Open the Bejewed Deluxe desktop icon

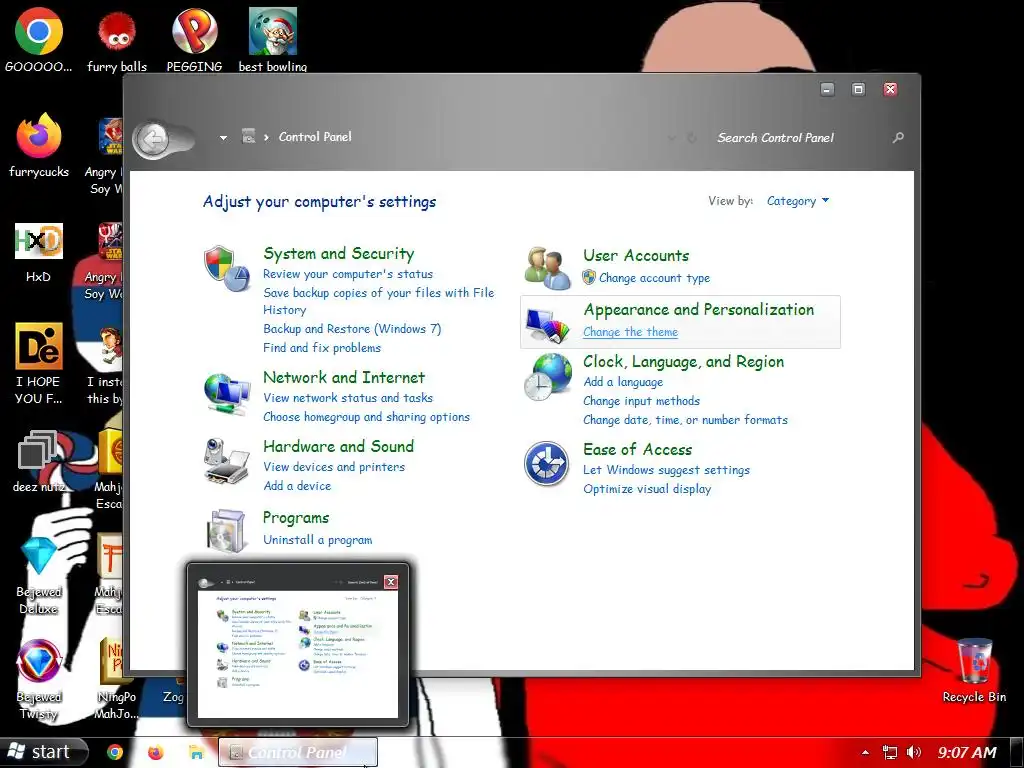point(39,576)
